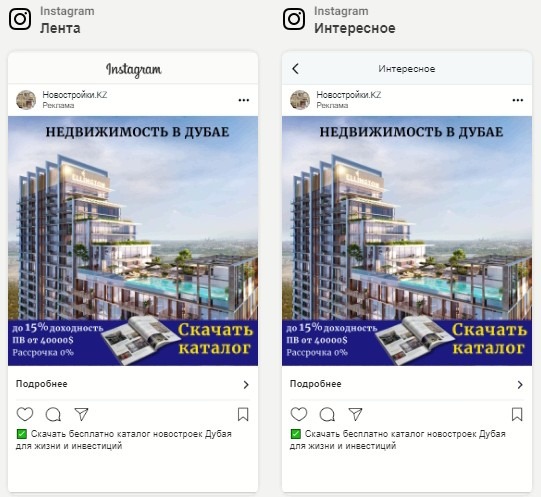Bookmark the ad in the Лента preview
This screenshot has width=541, height=497.
point(243,414)
